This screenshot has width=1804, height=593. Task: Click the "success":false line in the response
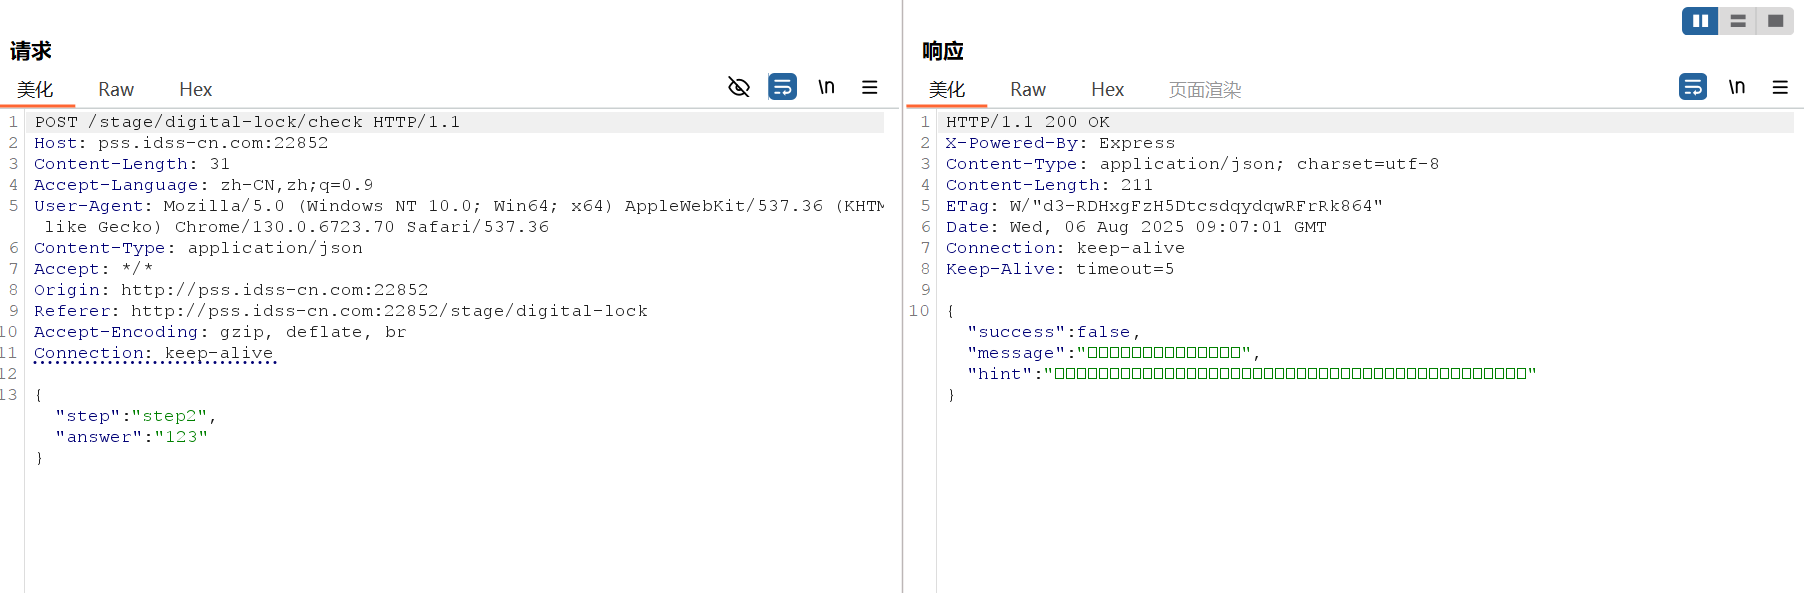(1053, 332)
